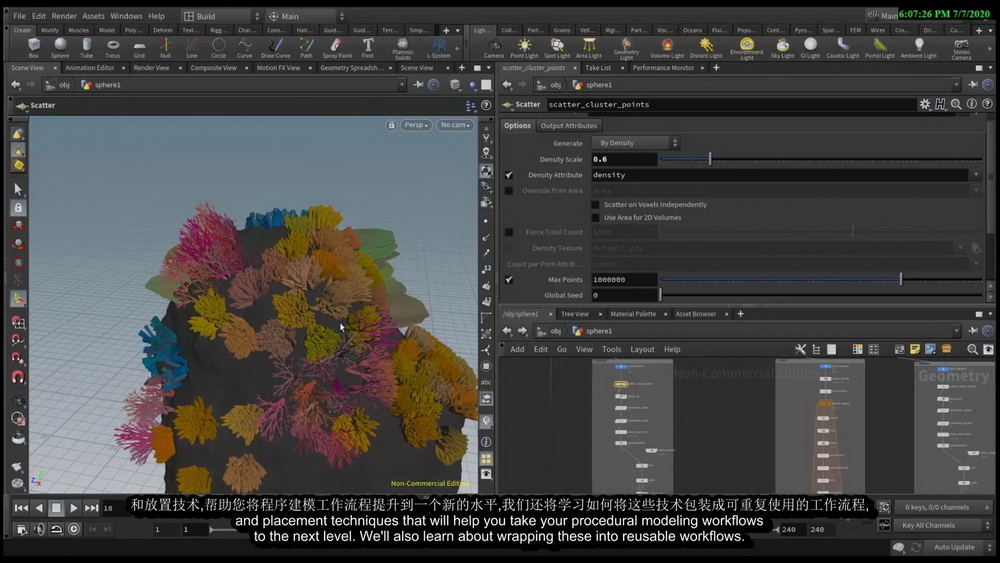Toggle the viewport lock icon

[392, 125]
